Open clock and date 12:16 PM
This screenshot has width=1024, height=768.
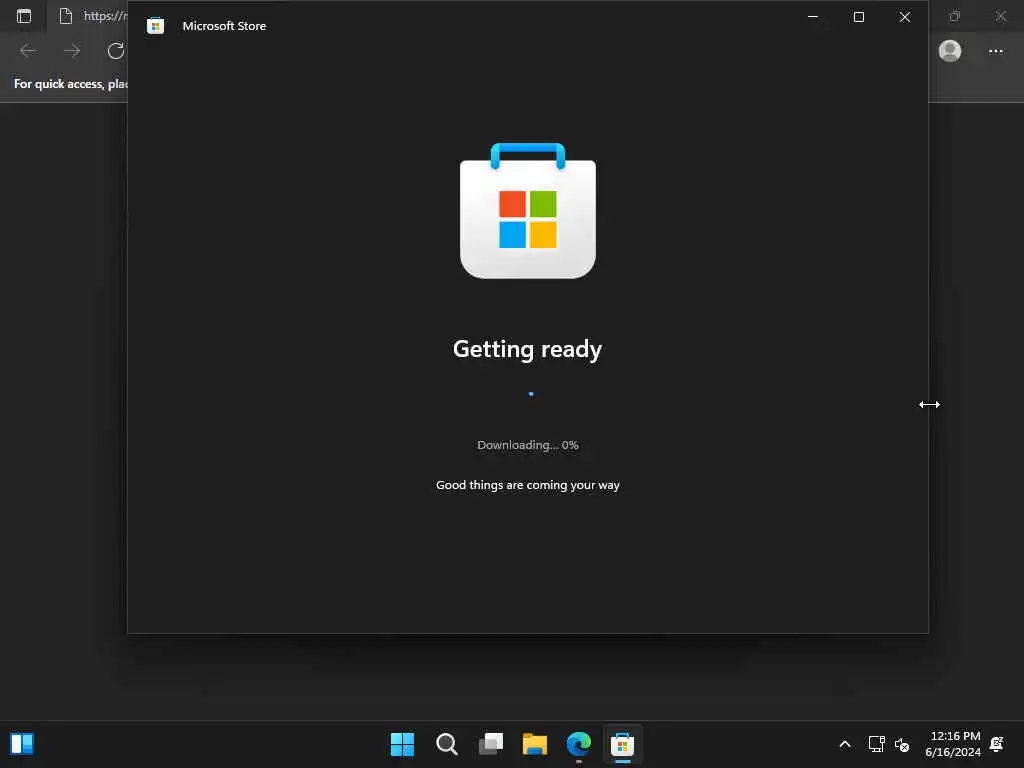pyautogui.click(x=953, y=744)
